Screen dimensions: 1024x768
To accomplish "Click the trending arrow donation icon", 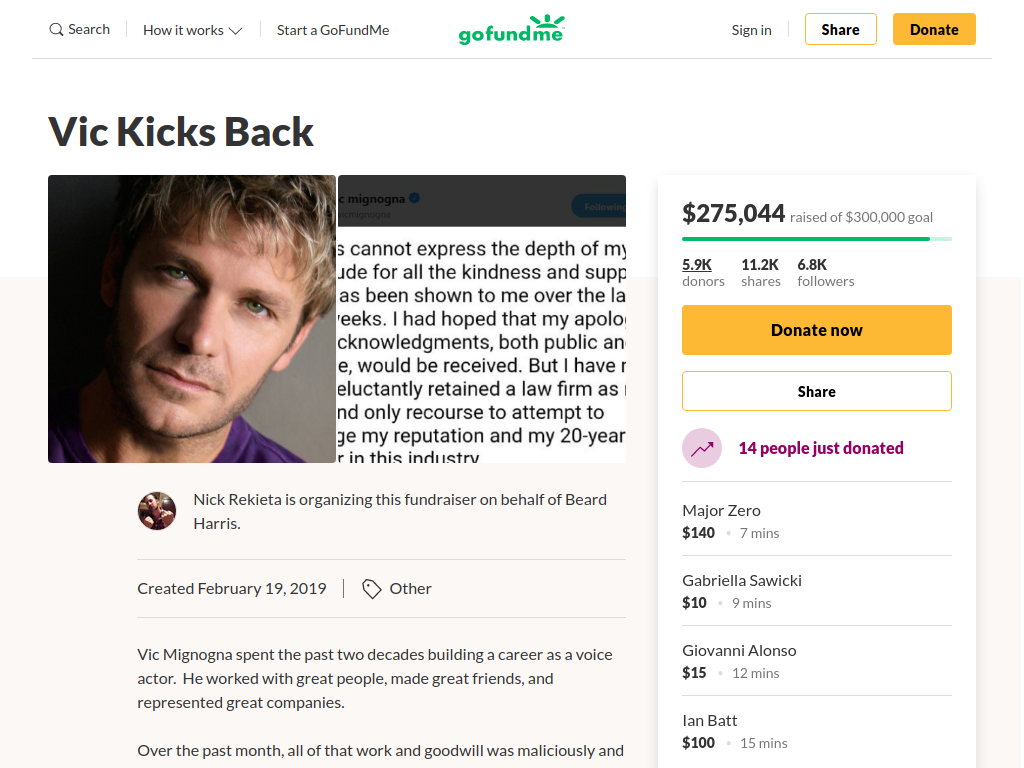I will click(x=702, y=448).
